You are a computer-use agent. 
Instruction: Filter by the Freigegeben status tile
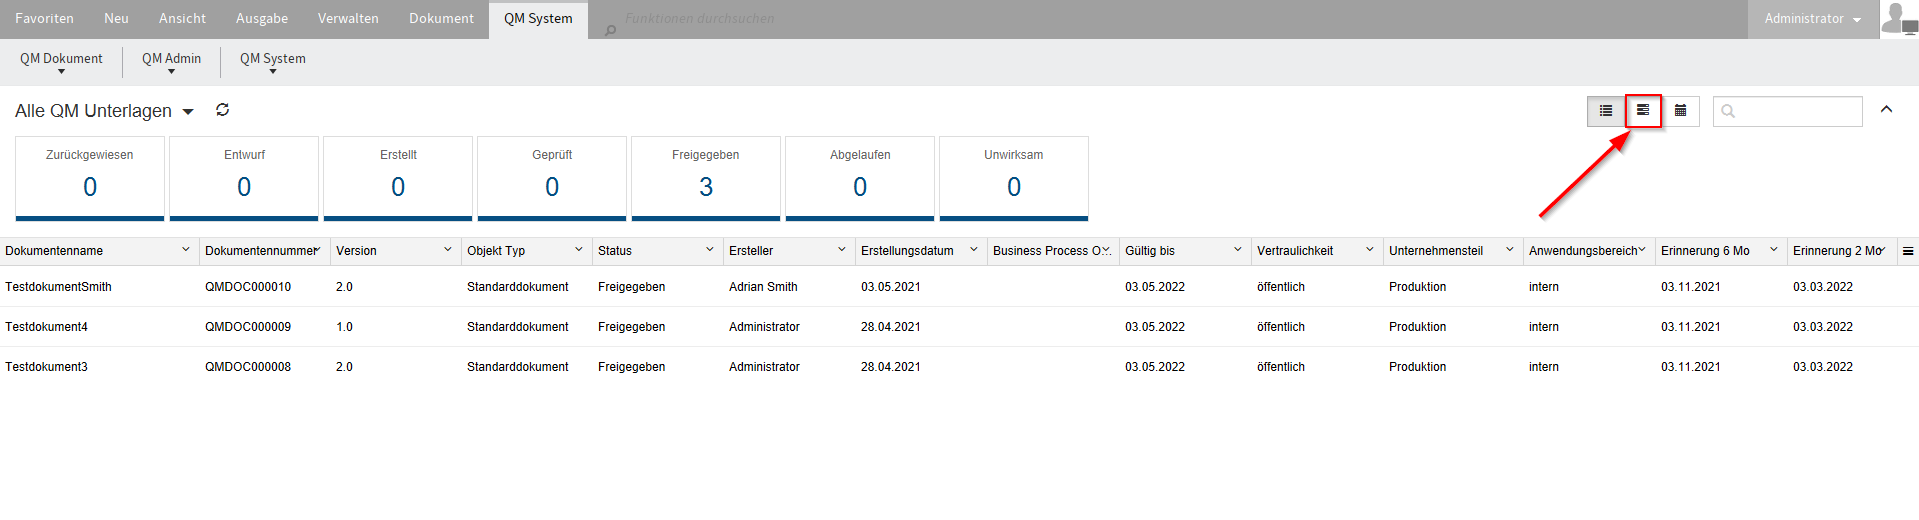[706, 178]
